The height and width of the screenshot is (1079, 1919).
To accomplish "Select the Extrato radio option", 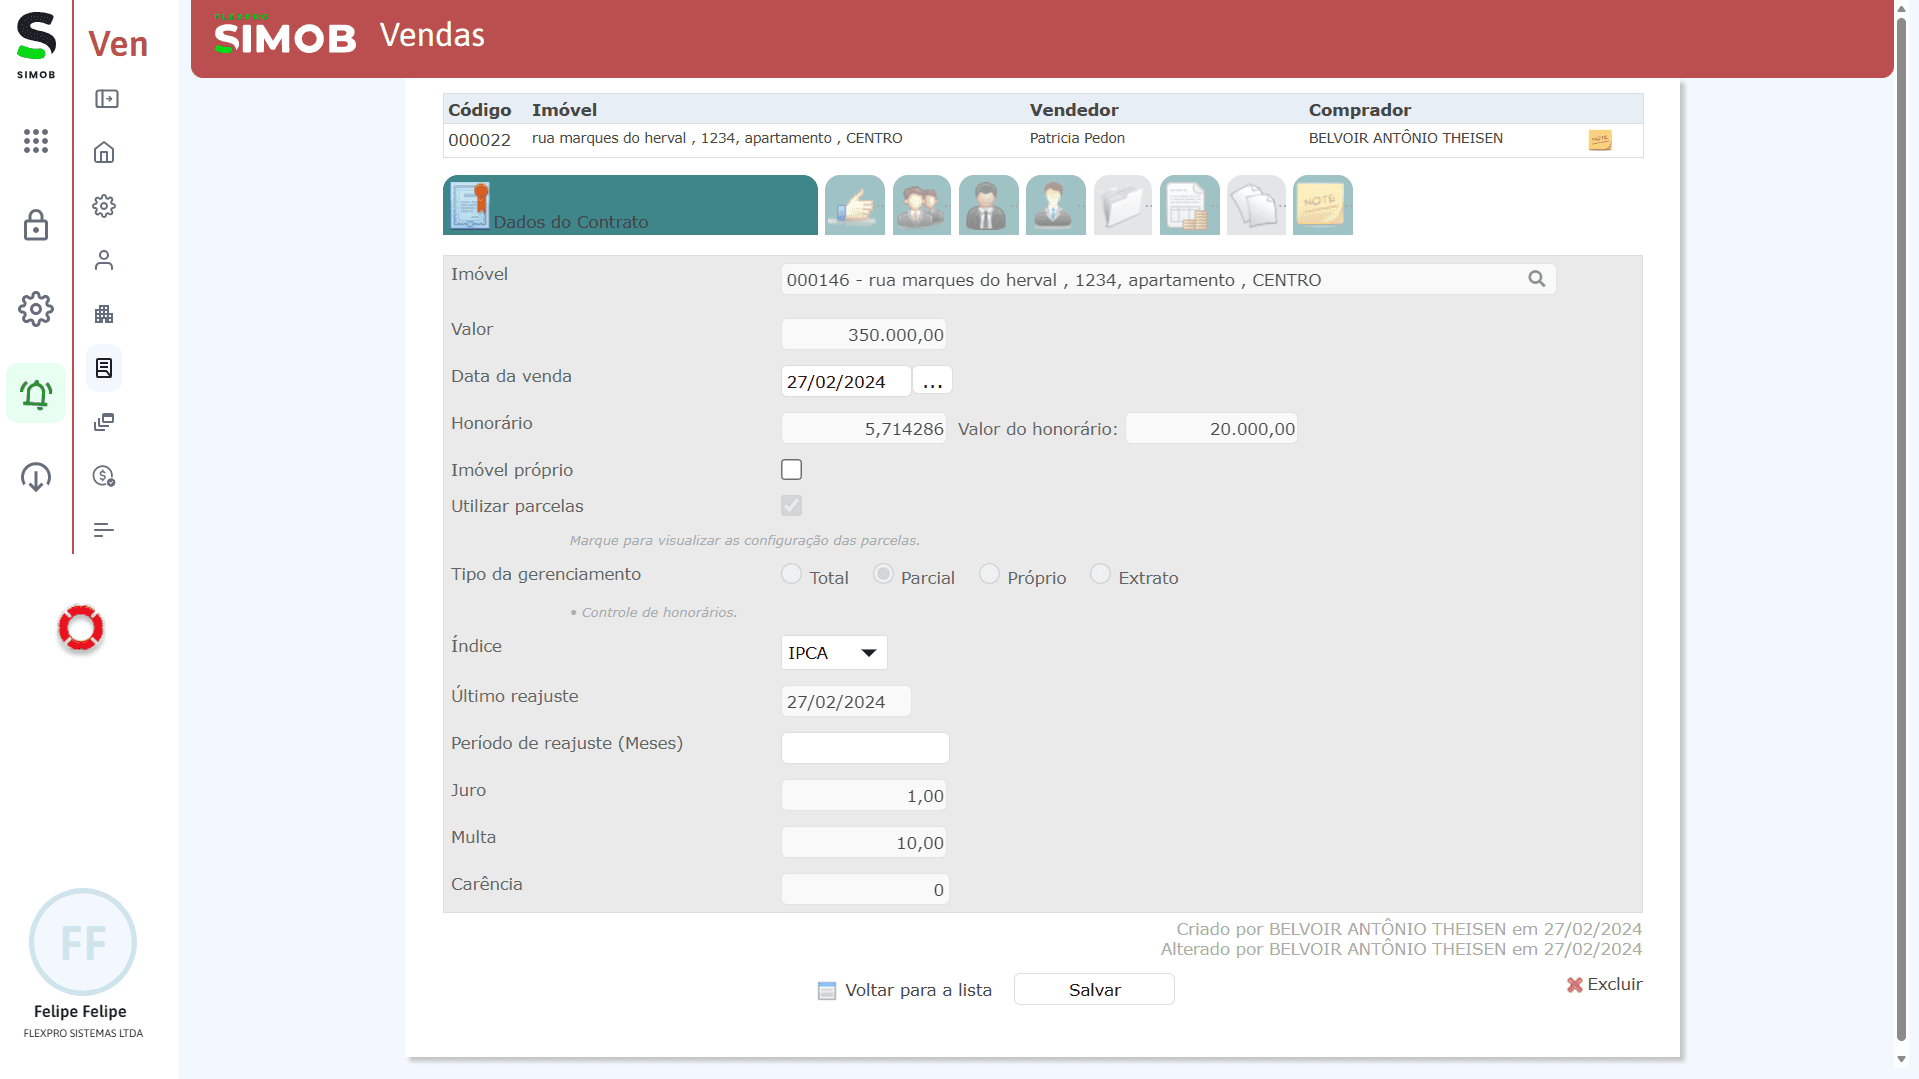I will 1100,574.
